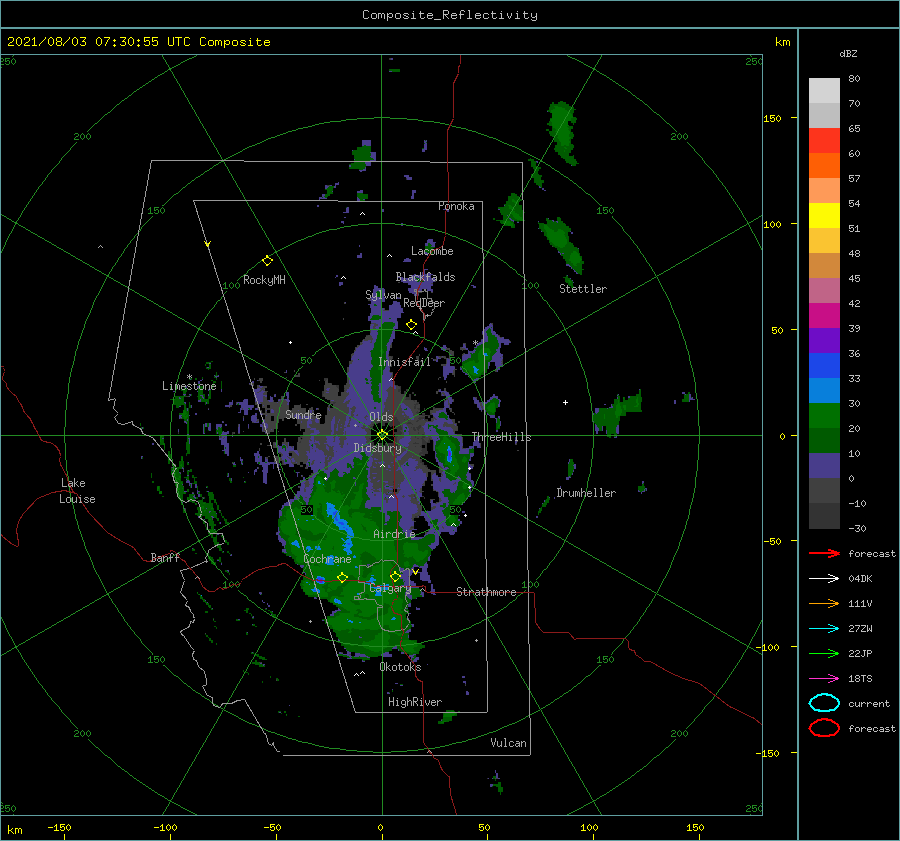Select the red forecast arrow legend icon
Viewport: 900px width, 841px height.
click(824, 553)
